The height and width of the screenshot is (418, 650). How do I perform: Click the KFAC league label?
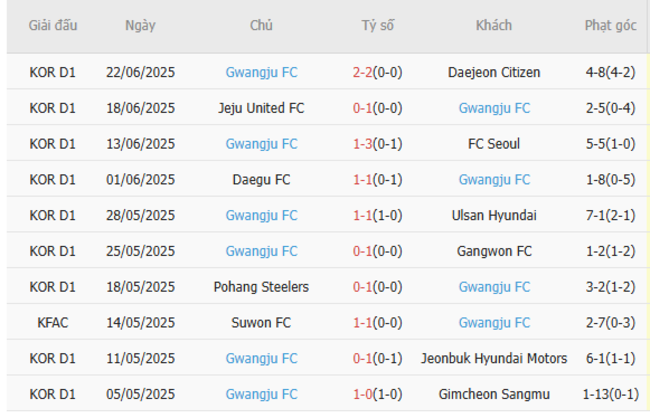pos(53,322)
